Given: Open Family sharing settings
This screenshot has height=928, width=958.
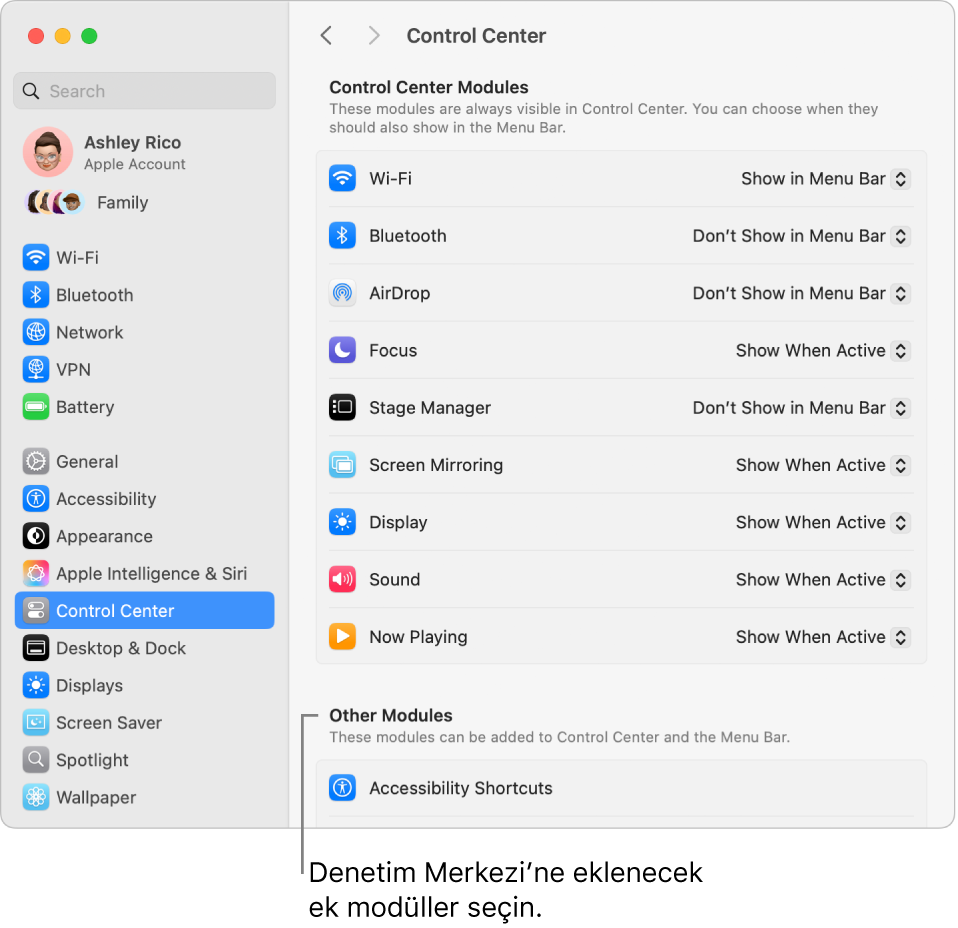Looking at the screenshot, I should (144, 202).
